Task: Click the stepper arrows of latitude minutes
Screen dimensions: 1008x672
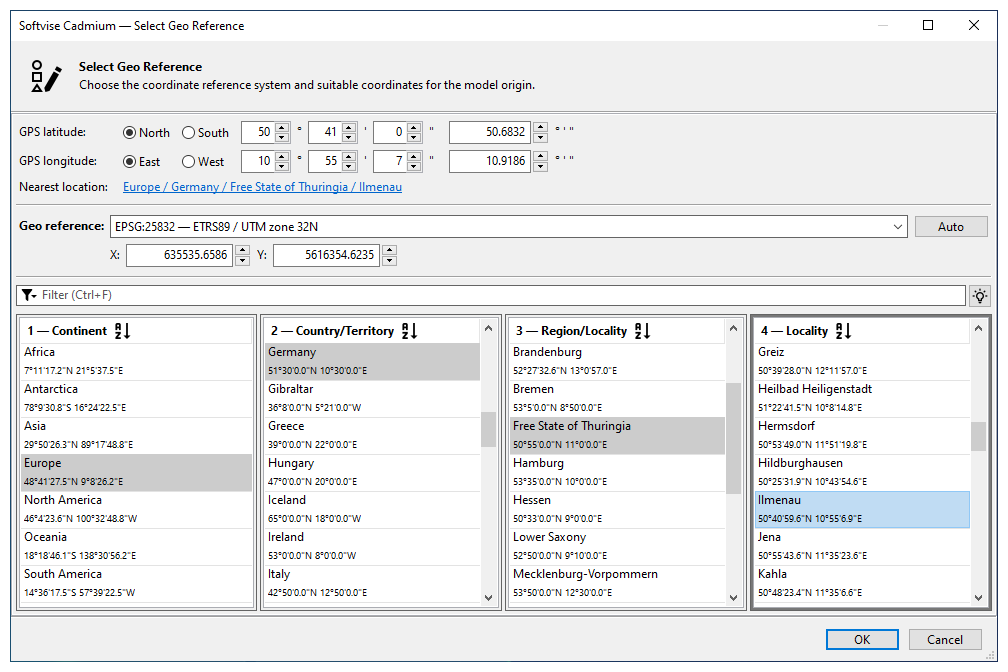Action: coord(349,132)
